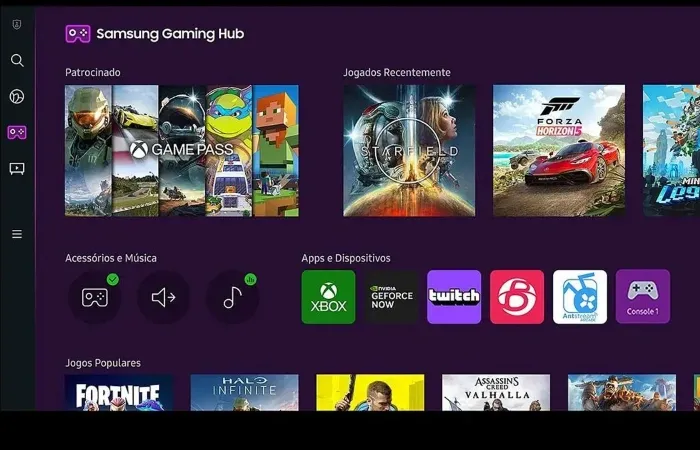The image size is (700, 450).
Task: Launch the Antstream Arcade app
Action: pos(580,297)
